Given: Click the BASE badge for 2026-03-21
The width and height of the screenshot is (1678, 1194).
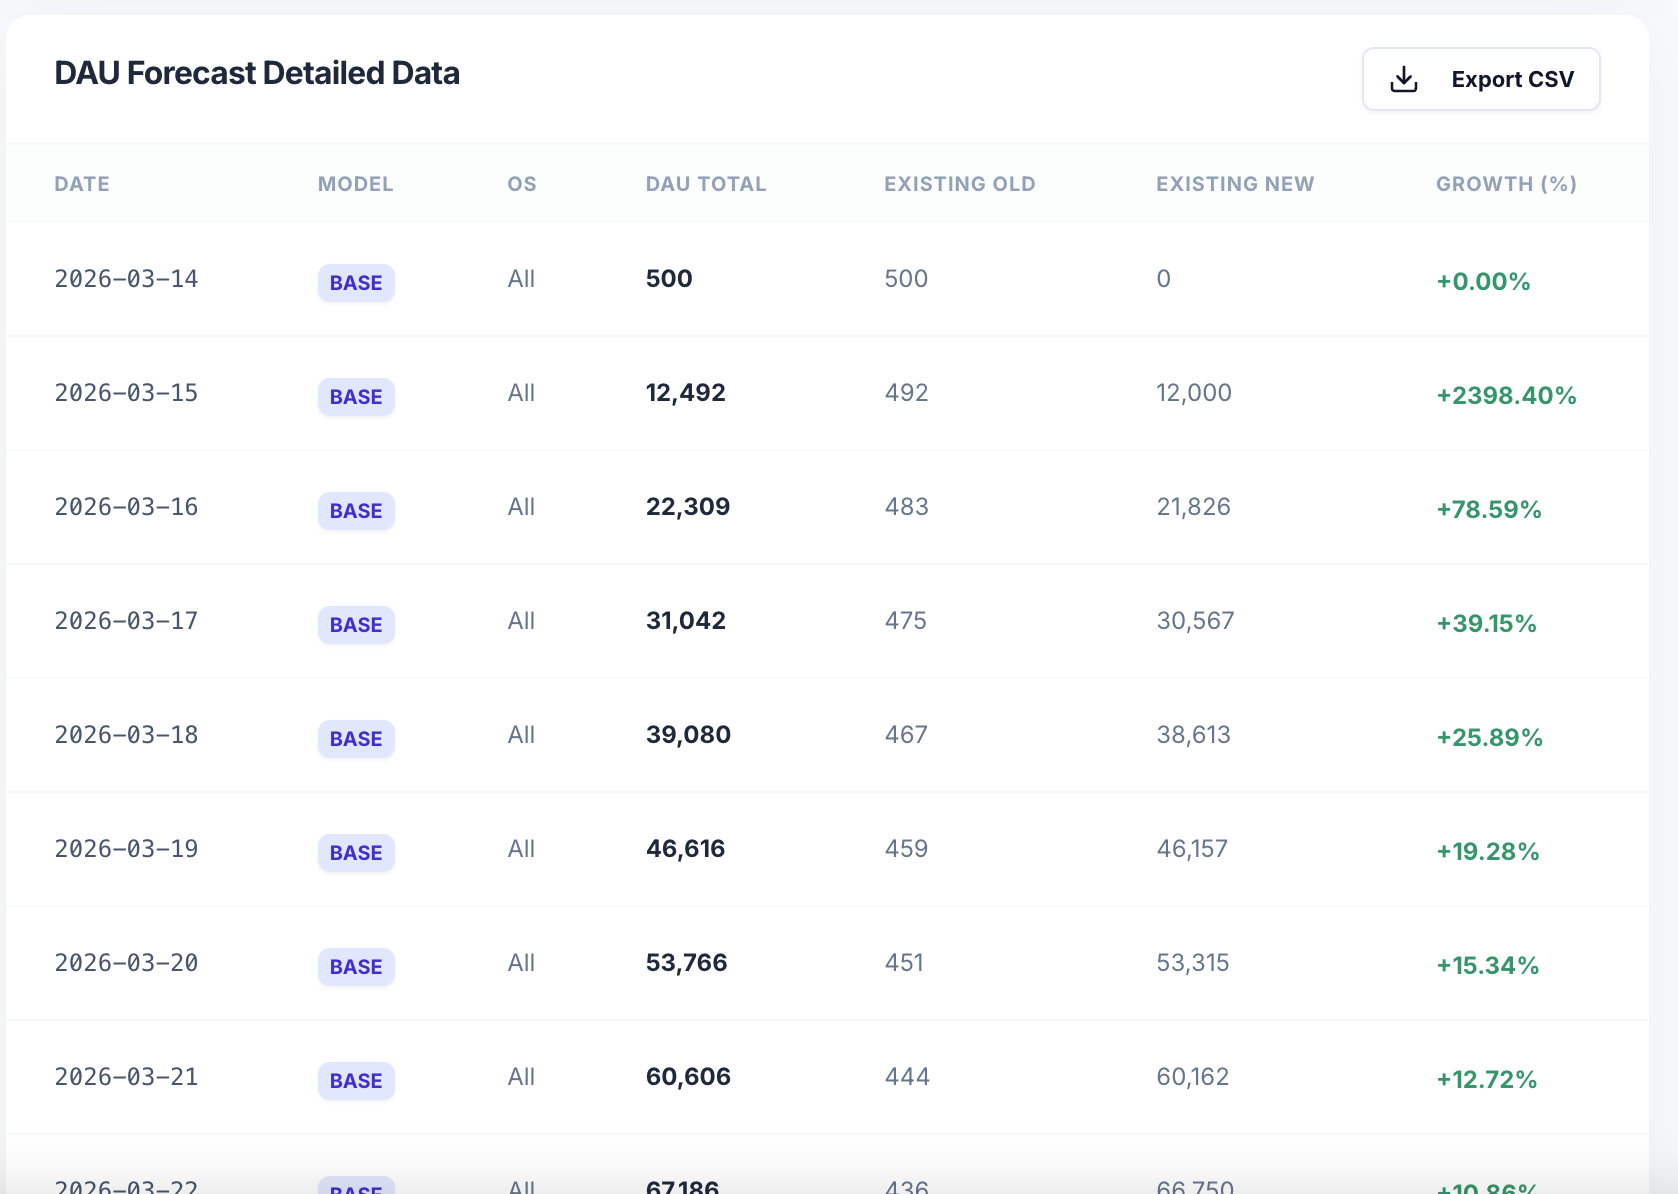Looking at the screenshot, I should coord(355,1081).
